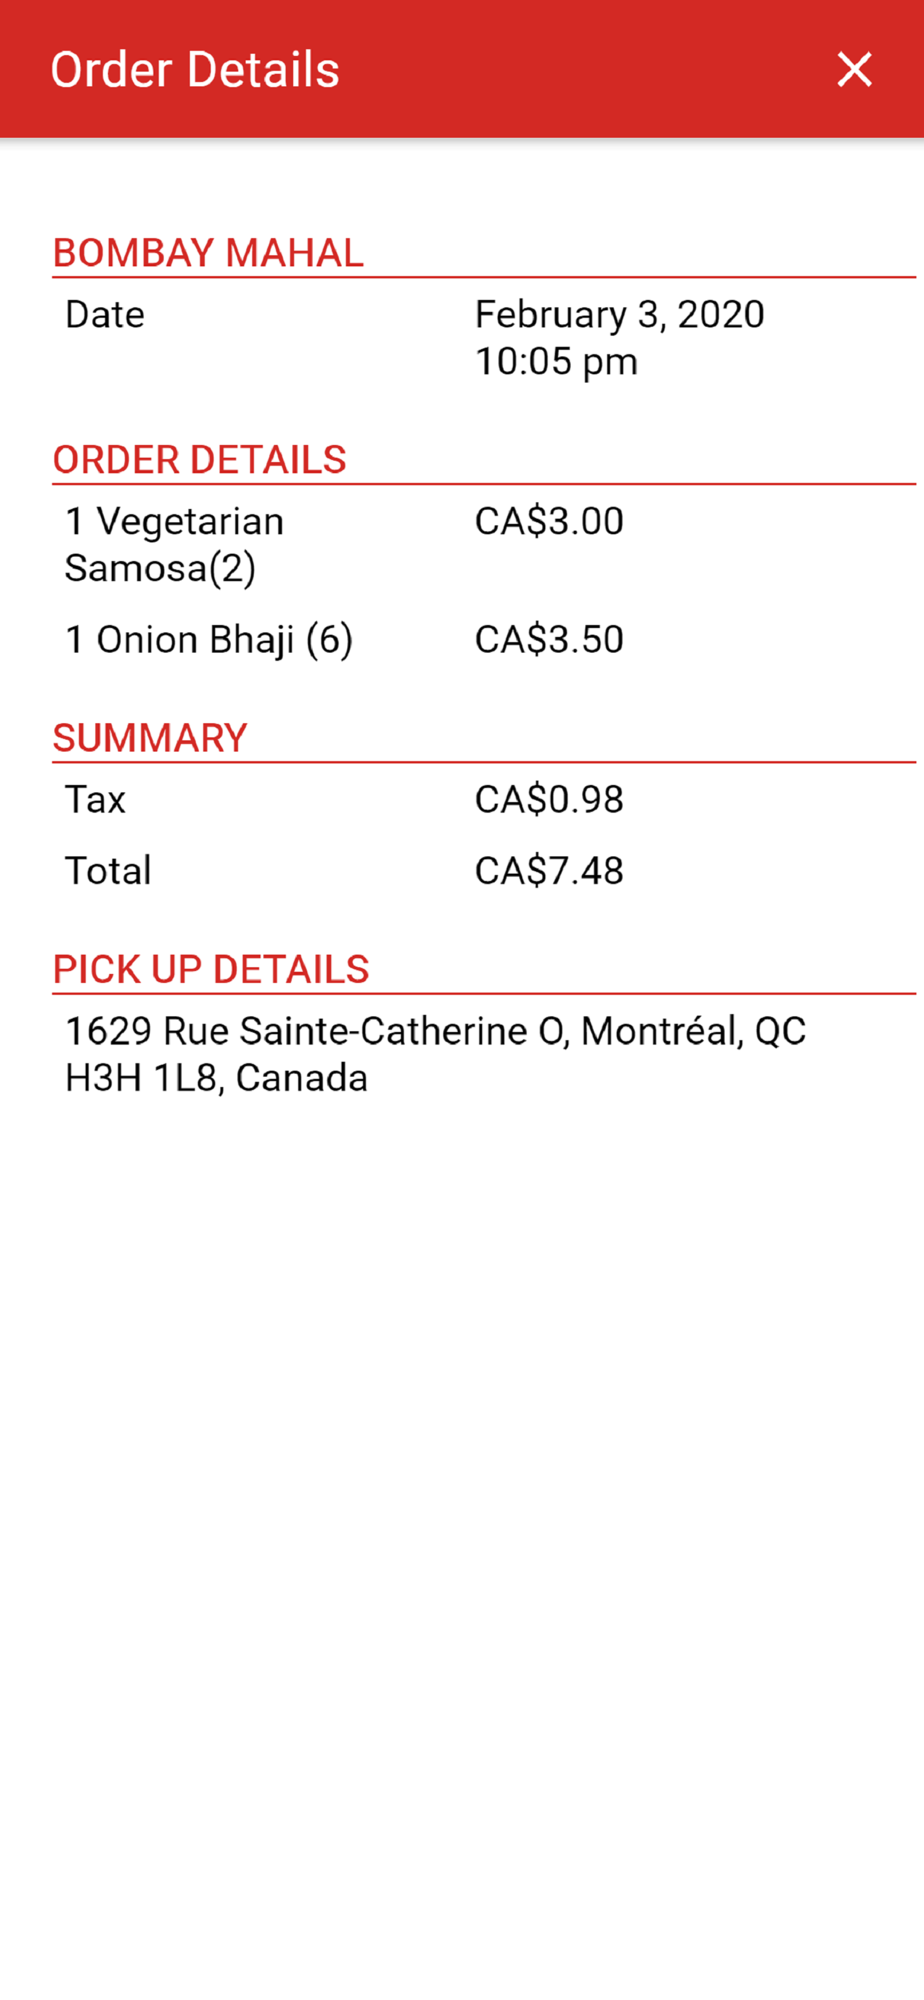Image resolution: width=924 pixels, height=2000 pixels.
Task: Select the Onion Bhaji (6) item
Action: coord(209,640)
